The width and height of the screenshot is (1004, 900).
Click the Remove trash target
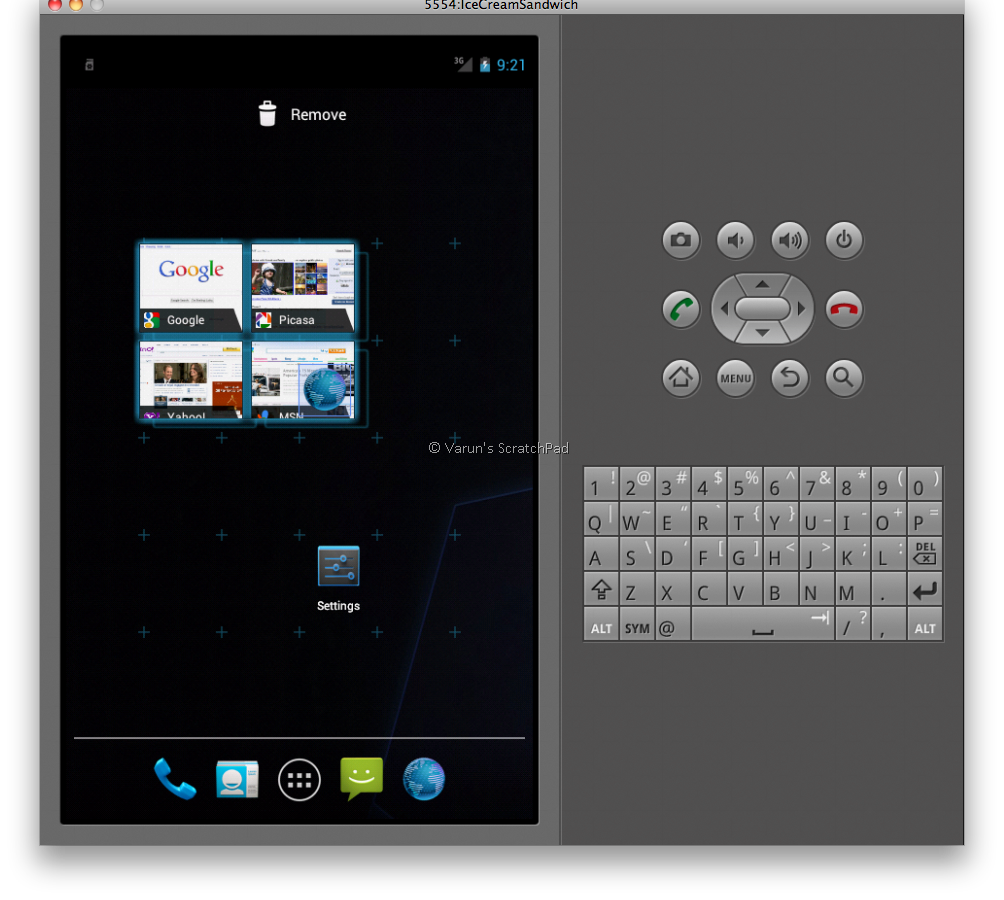pos(302,115)
